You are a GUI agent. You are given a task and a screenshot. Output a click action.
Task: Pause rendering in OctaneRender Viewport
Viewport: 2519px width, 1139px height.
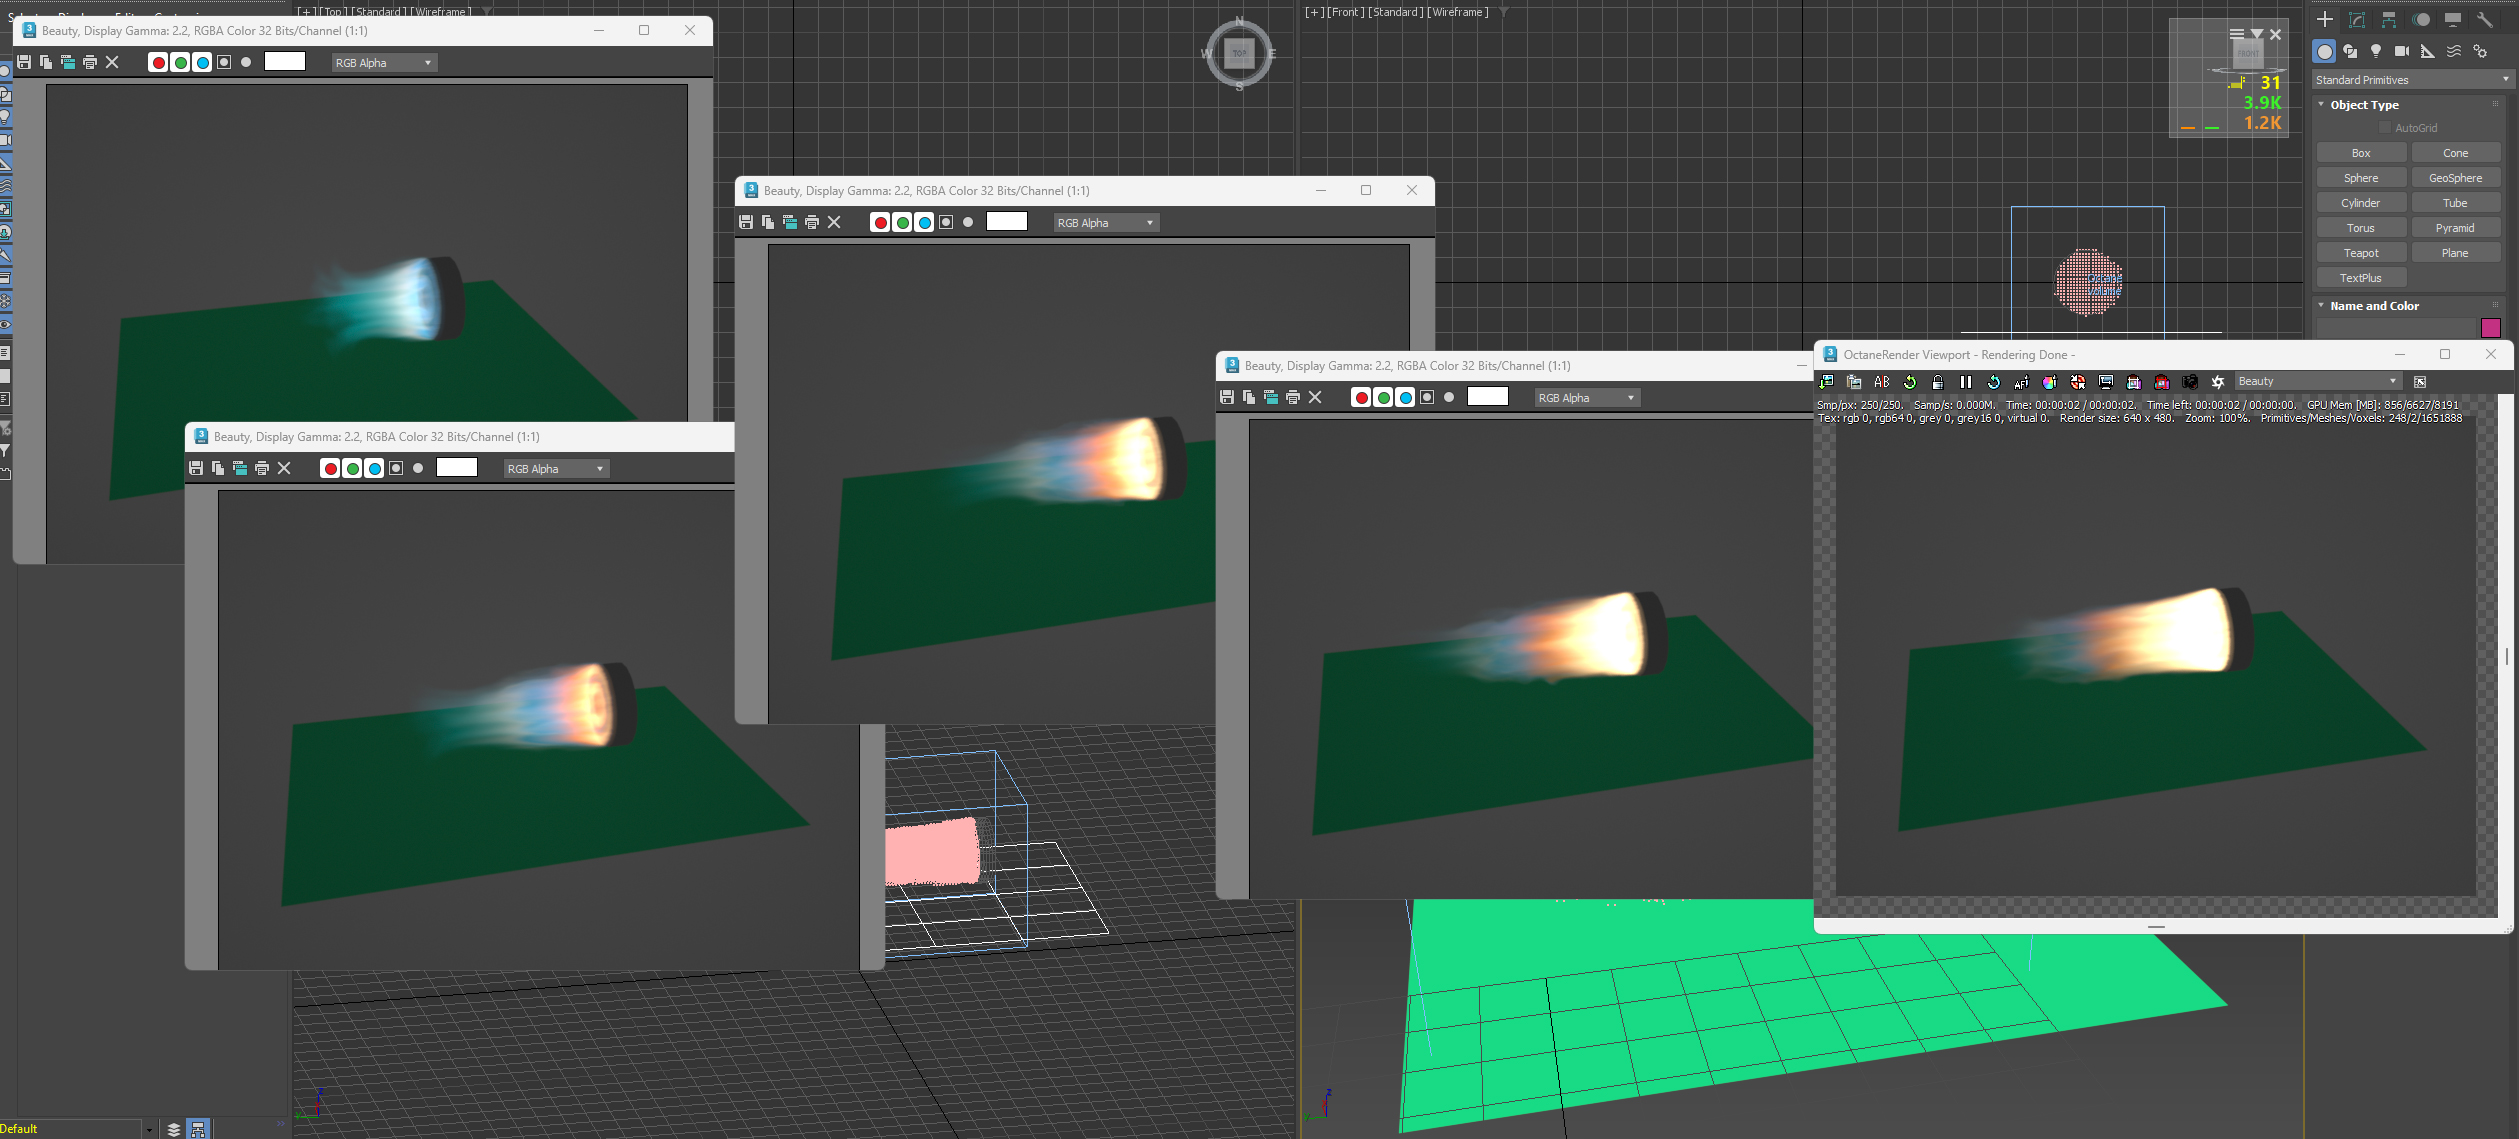coord(1965,382)
